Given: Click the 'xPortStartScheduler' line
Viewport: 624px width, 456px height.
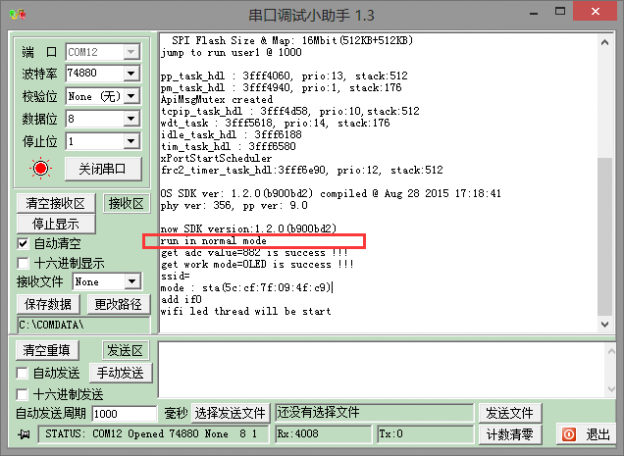Looking at the screenshot, I should (216, 158).
